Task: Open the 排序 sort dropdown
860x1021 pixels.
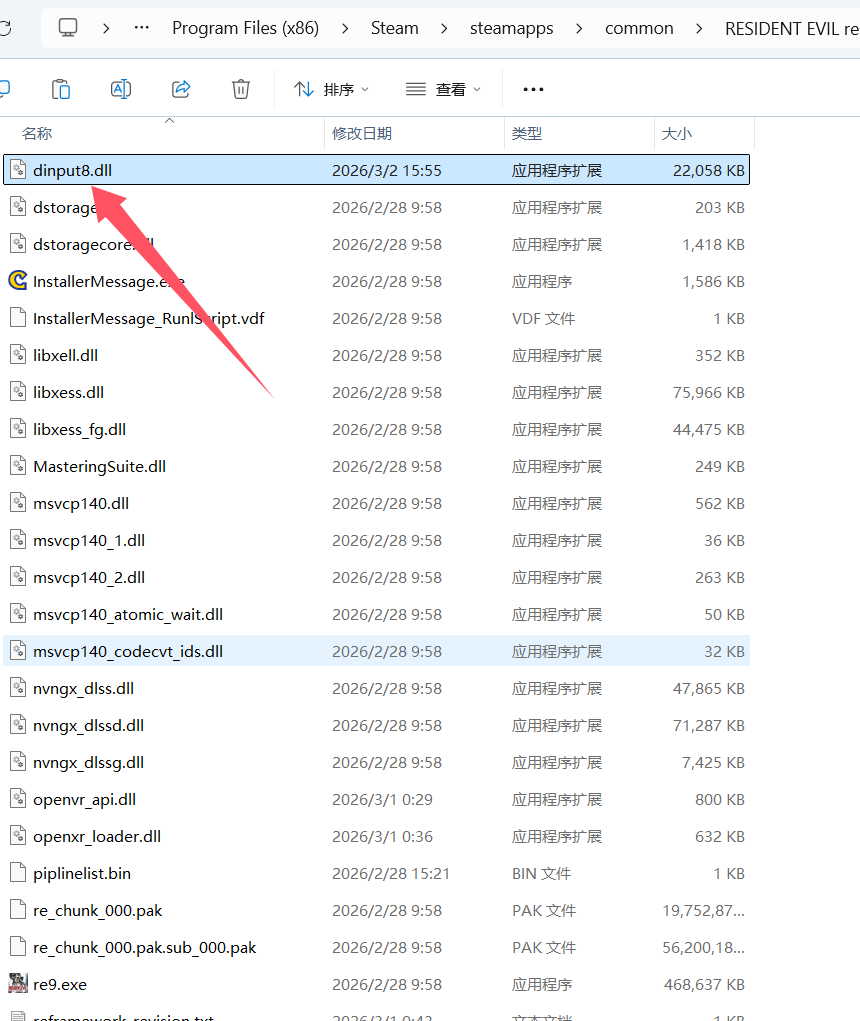Action: pos(332,89)
